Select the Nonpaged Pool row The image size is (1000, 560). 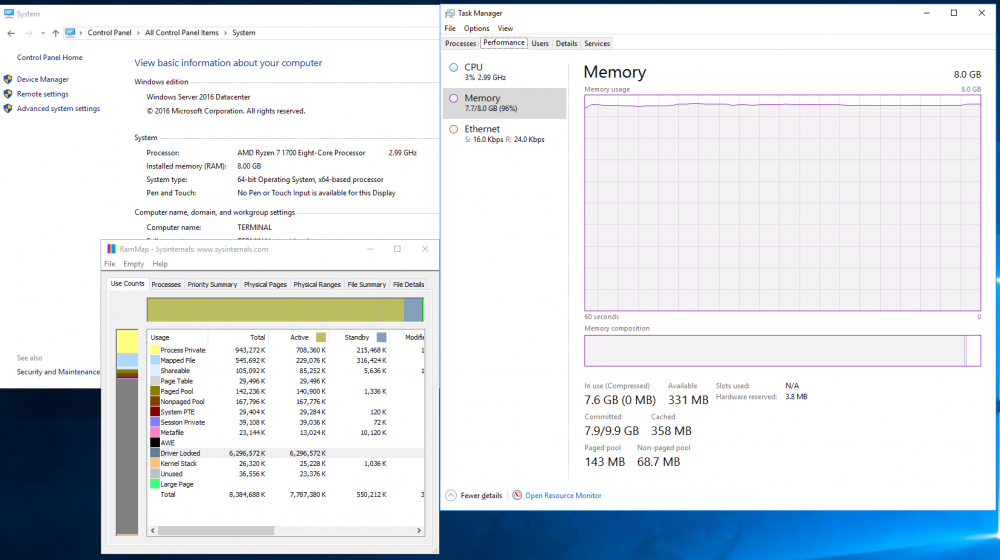286,402
